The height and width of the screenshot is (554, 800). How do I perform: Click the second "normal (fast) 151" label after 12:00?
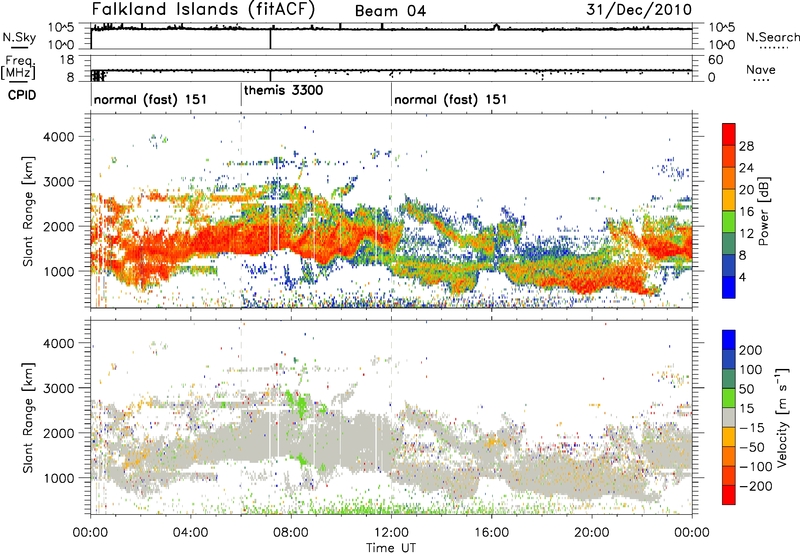tap(451, 99)
